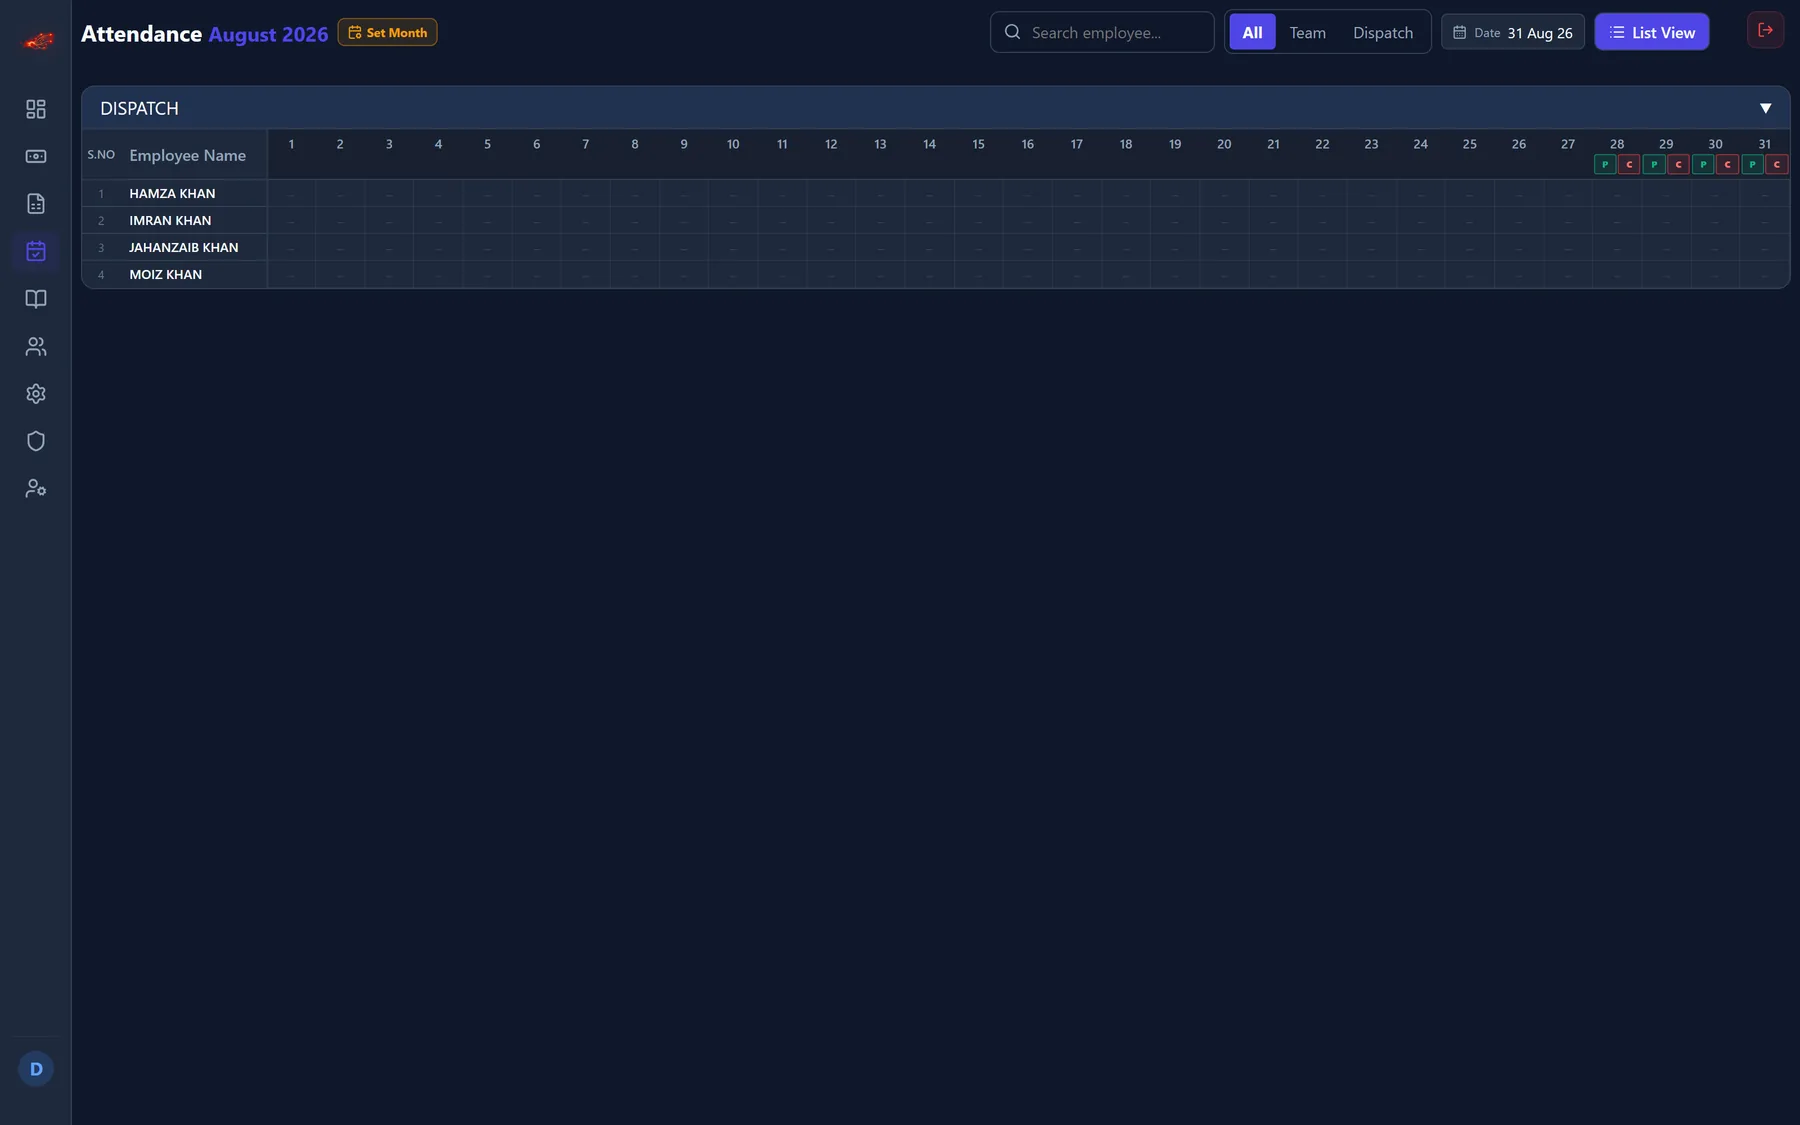Screen dimensions: 1800x1125
Task: Click the DISPATCH section header label
Action: (139, 108)
